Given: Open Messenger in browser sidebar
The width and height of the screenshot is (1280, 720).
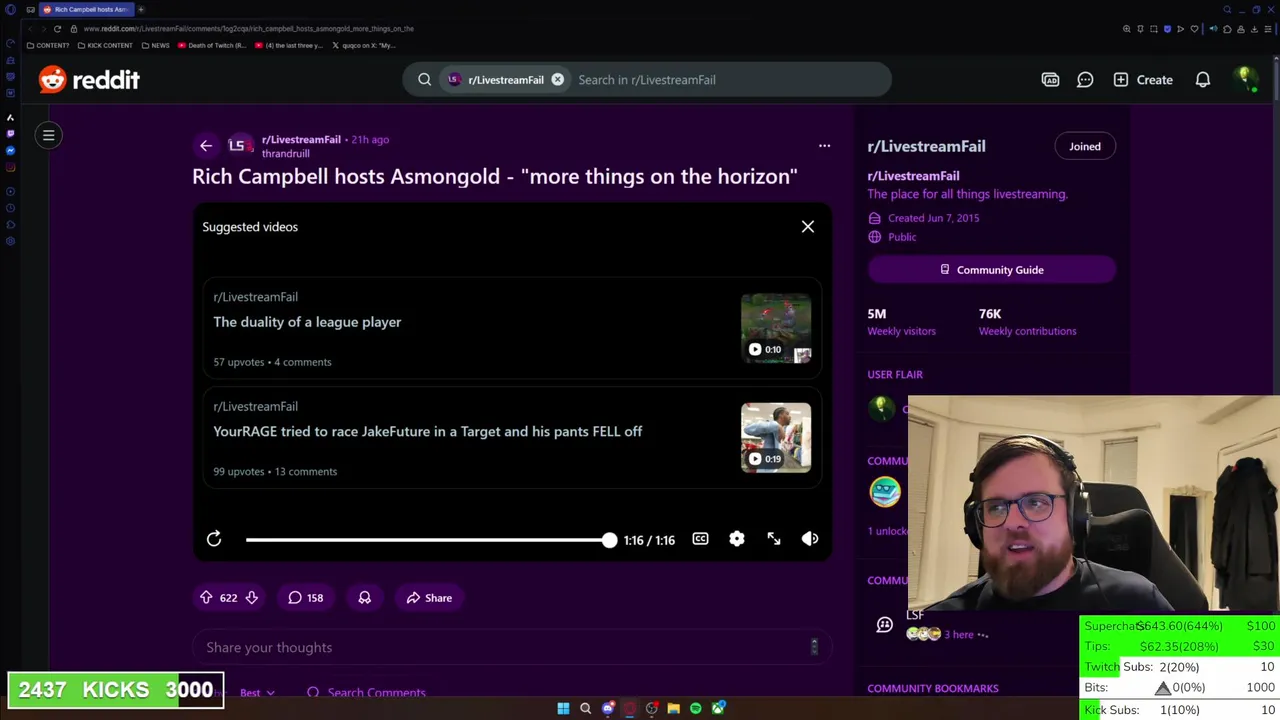Looking at the screenshot, I should coord(10,150).
